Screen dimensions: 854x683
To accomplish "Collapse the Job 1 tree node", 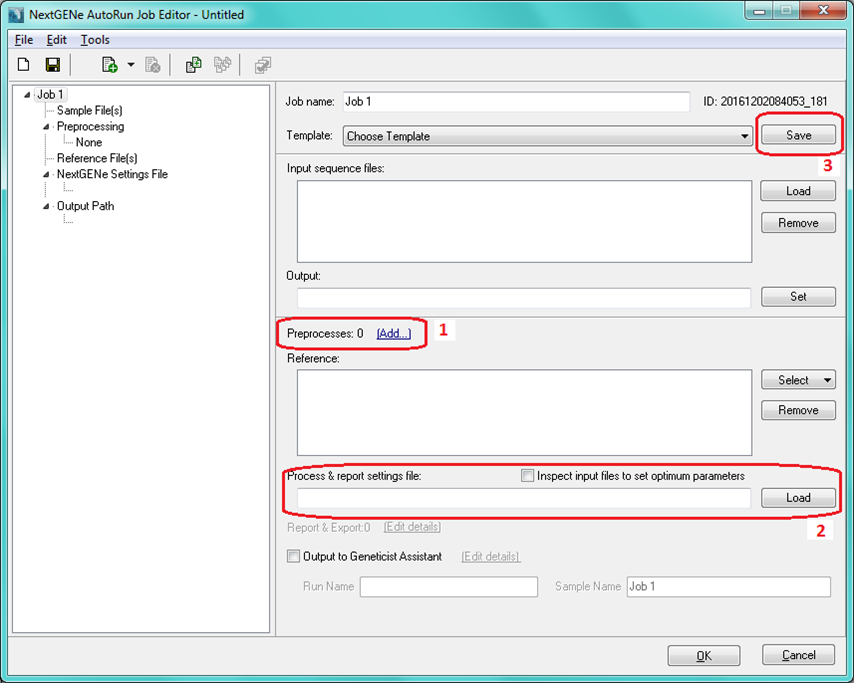I will click(x=27, y=95).
